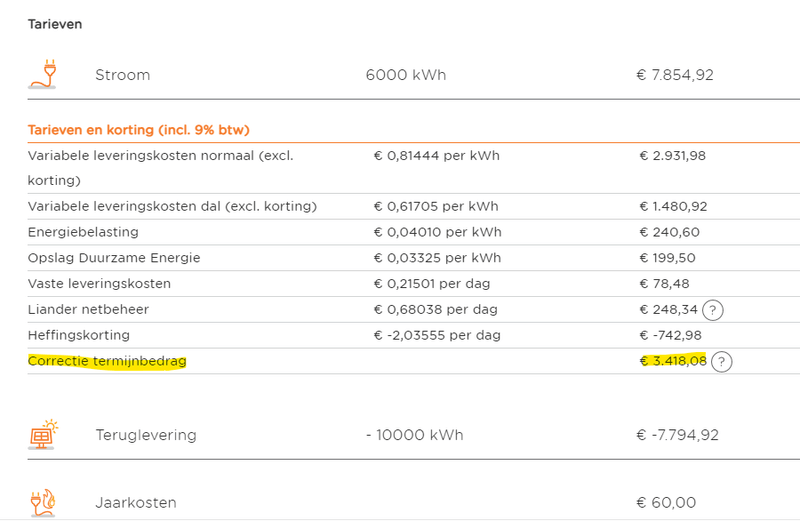Open help for Liander netbeheer cost

coord(713,310)
